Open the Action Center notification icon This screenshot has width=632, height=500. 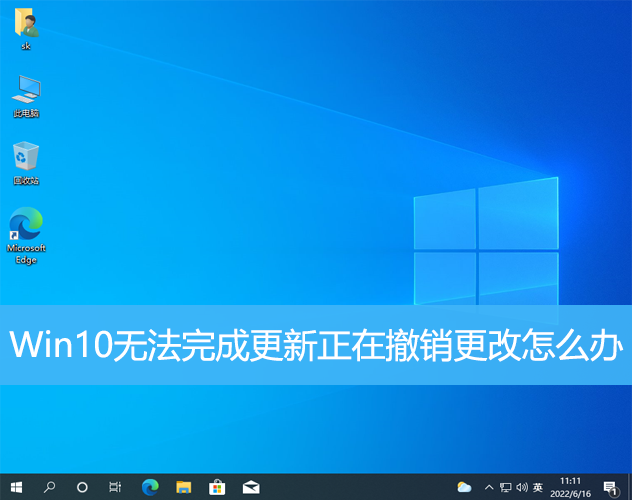[x=610, y=487]
